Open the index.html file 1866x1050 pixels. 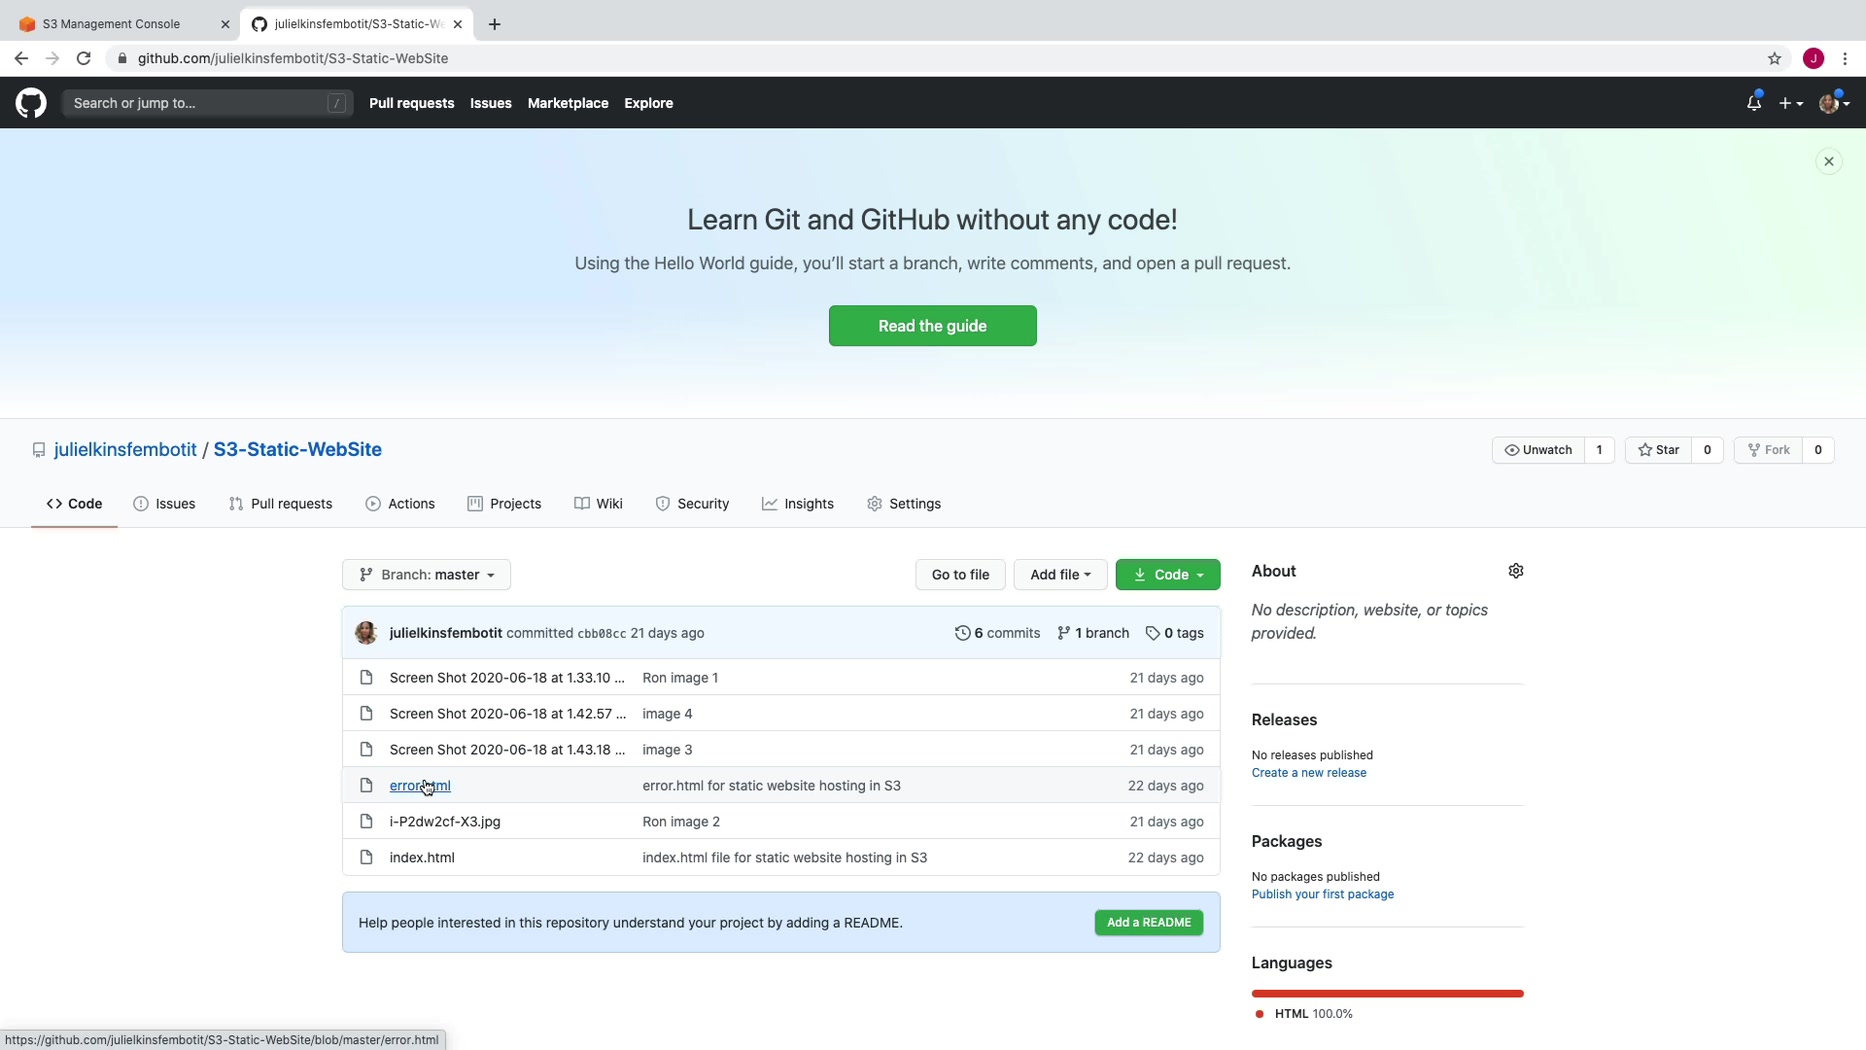(422, 858)
